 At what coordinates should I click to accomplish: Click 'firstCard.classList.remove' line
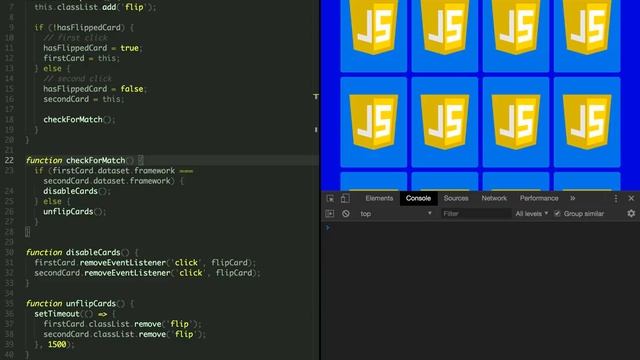coord(123,324)
